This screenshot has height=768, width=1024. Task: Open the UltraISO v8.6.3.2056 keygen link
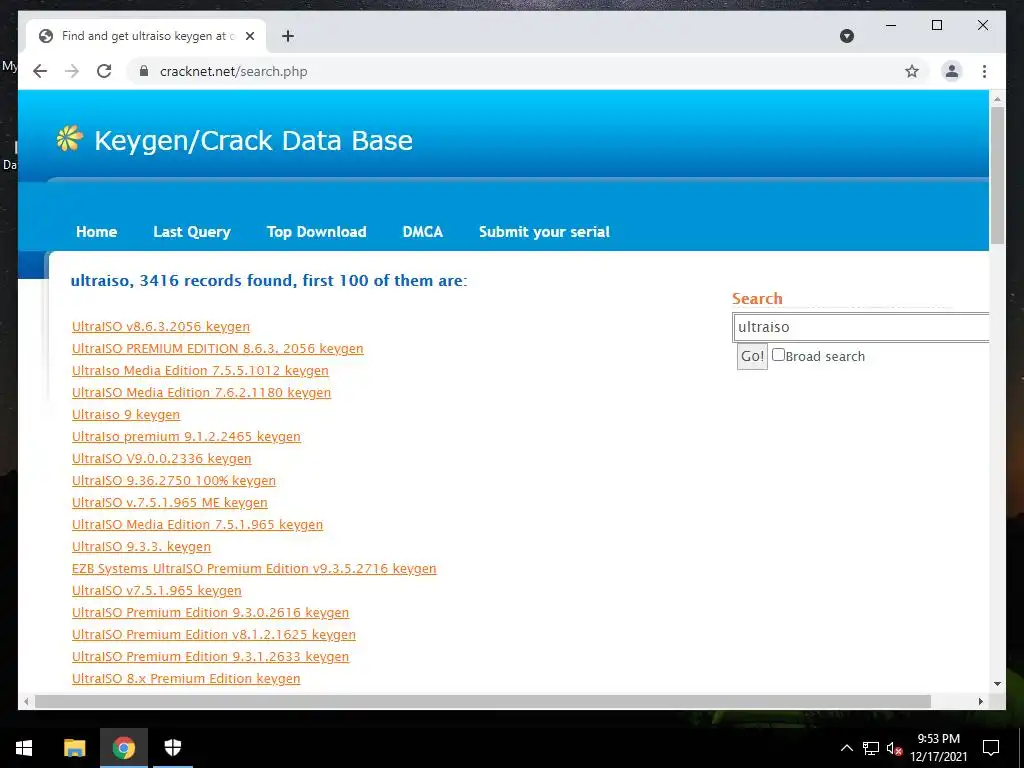[161, 327]
